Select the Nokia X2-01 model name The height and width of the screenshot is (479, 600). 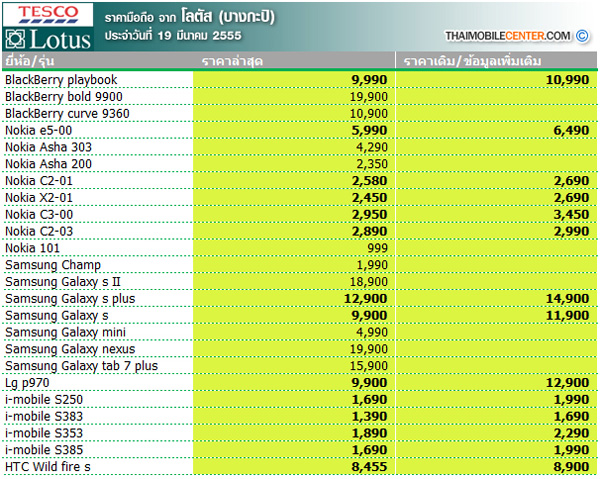click(39, 198)
